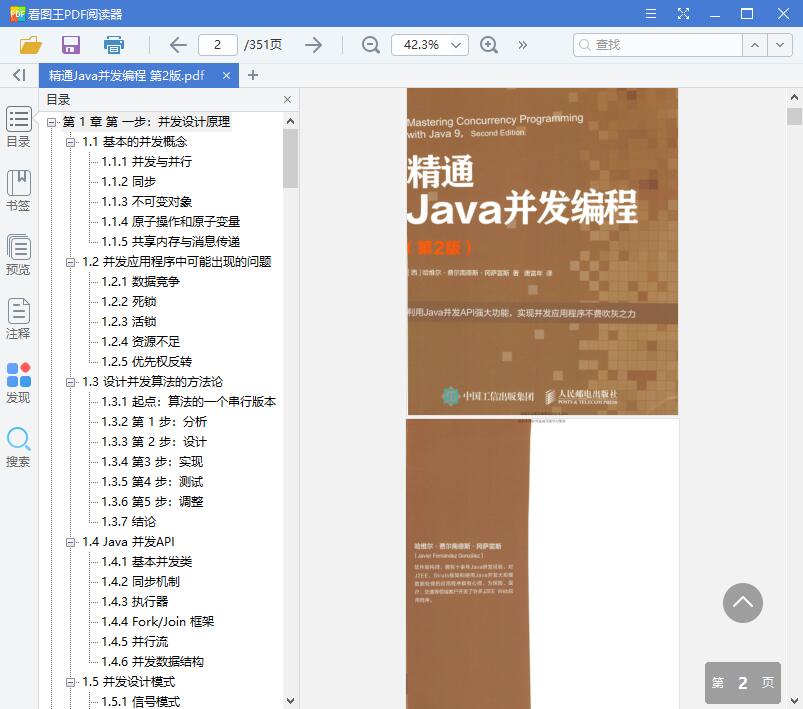Click the 查找 search box
The height and width of the screenshot is (709, 803).
coord(658,45)
